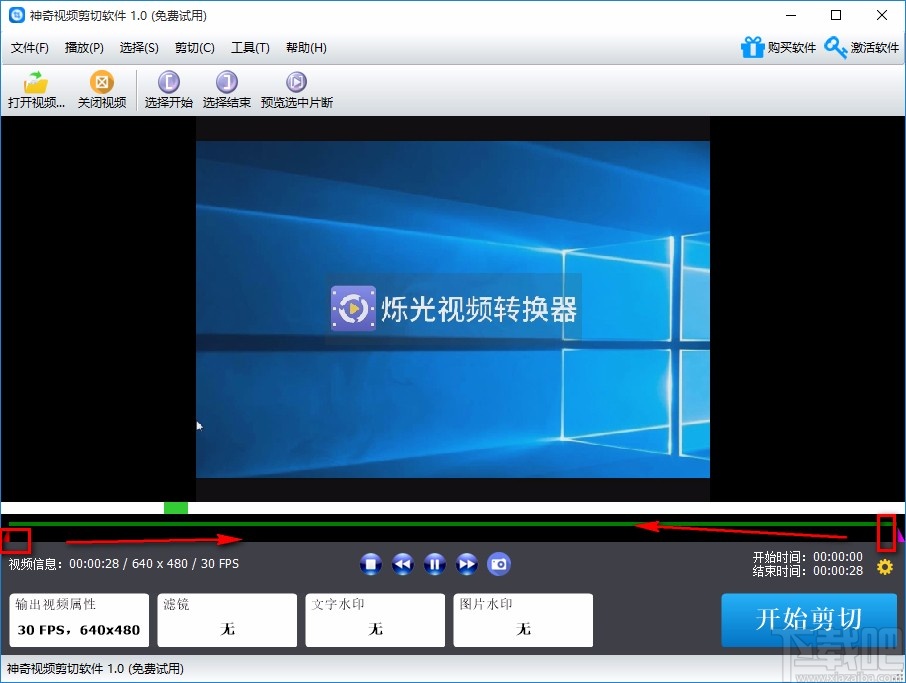Image resolution: width=906 pixels, height=683 pixels.
Task: Maximize the application window
Action: (x=836, y=15)
